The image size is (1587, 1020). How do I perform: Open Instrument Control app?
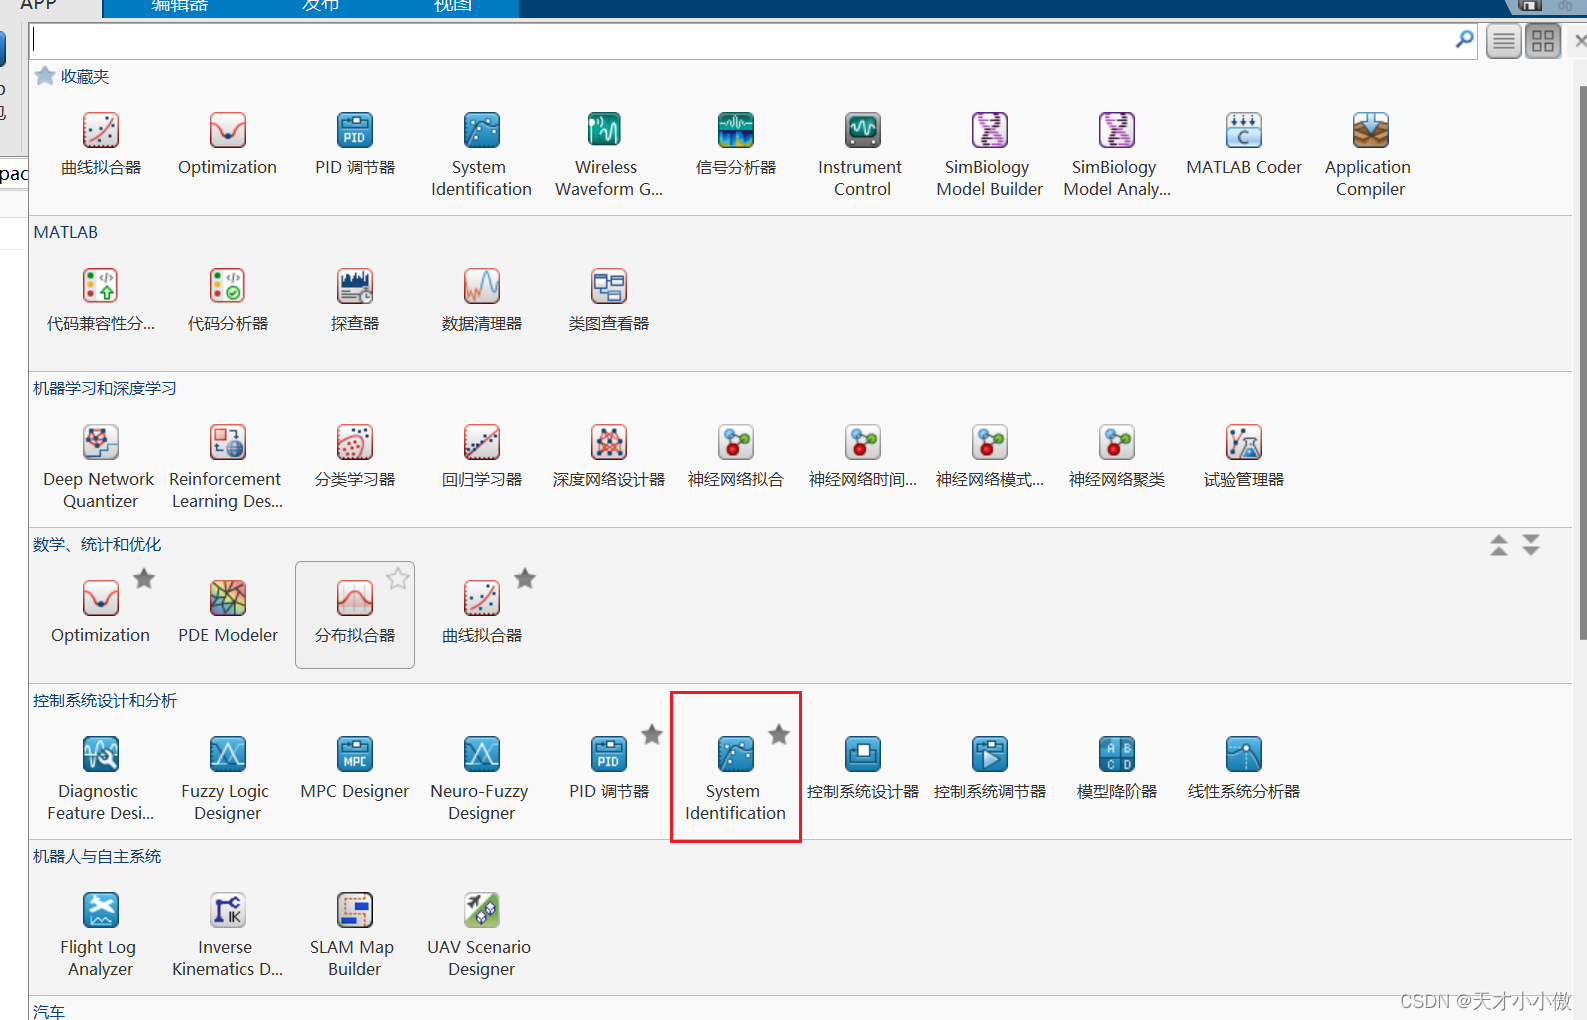pyautogui.click(x=862, y=154)
